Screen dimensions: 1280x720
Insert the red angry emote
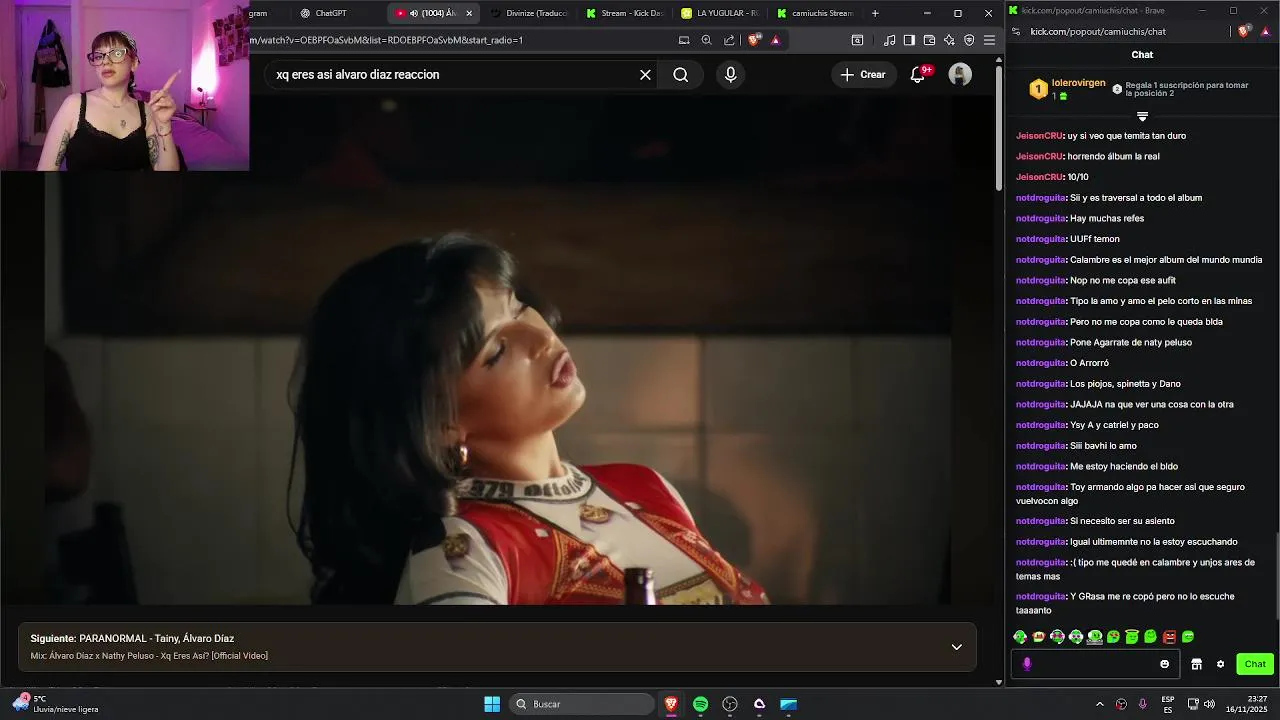point(1169,637)
